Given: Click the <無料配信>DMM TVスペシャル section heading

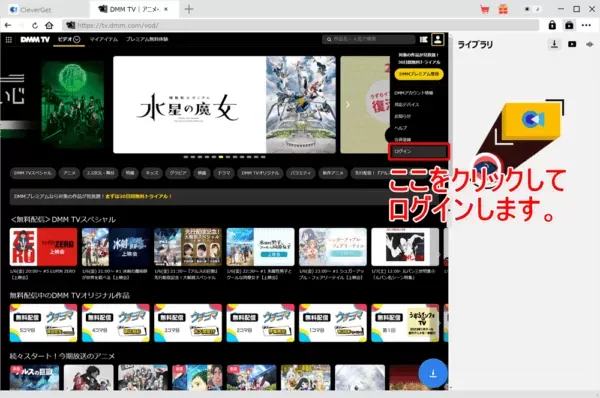Looking at the screenshot, I should (x=63, y=219).
